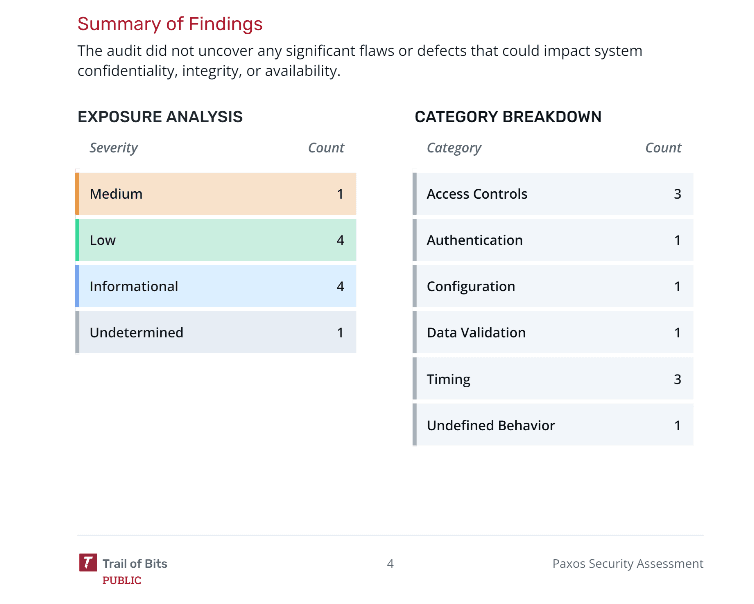Viewport: 754px width, 604px height.
Task: Click the red PUBLIC label in footer
Action: pyautogui.click(x=122, y=581)
